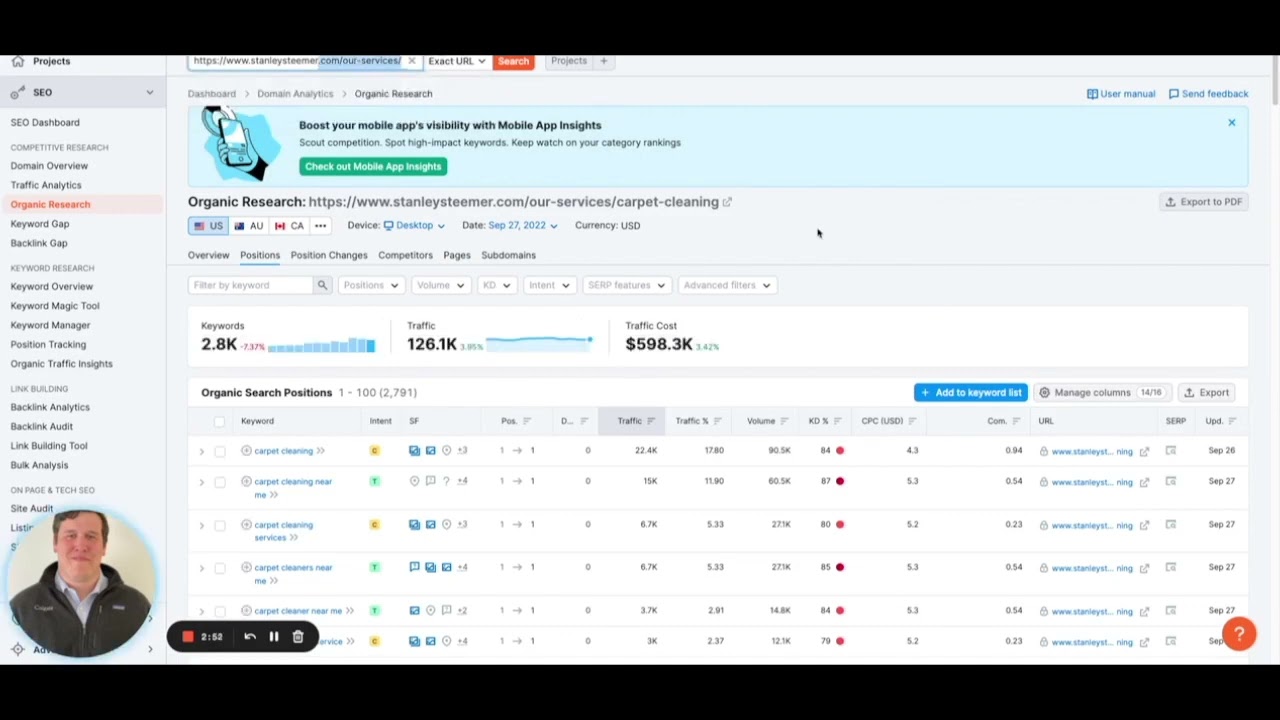The image size is (1280, 720).
Task: Open the KD filter dropdown
Action: [x=496, y=285]
